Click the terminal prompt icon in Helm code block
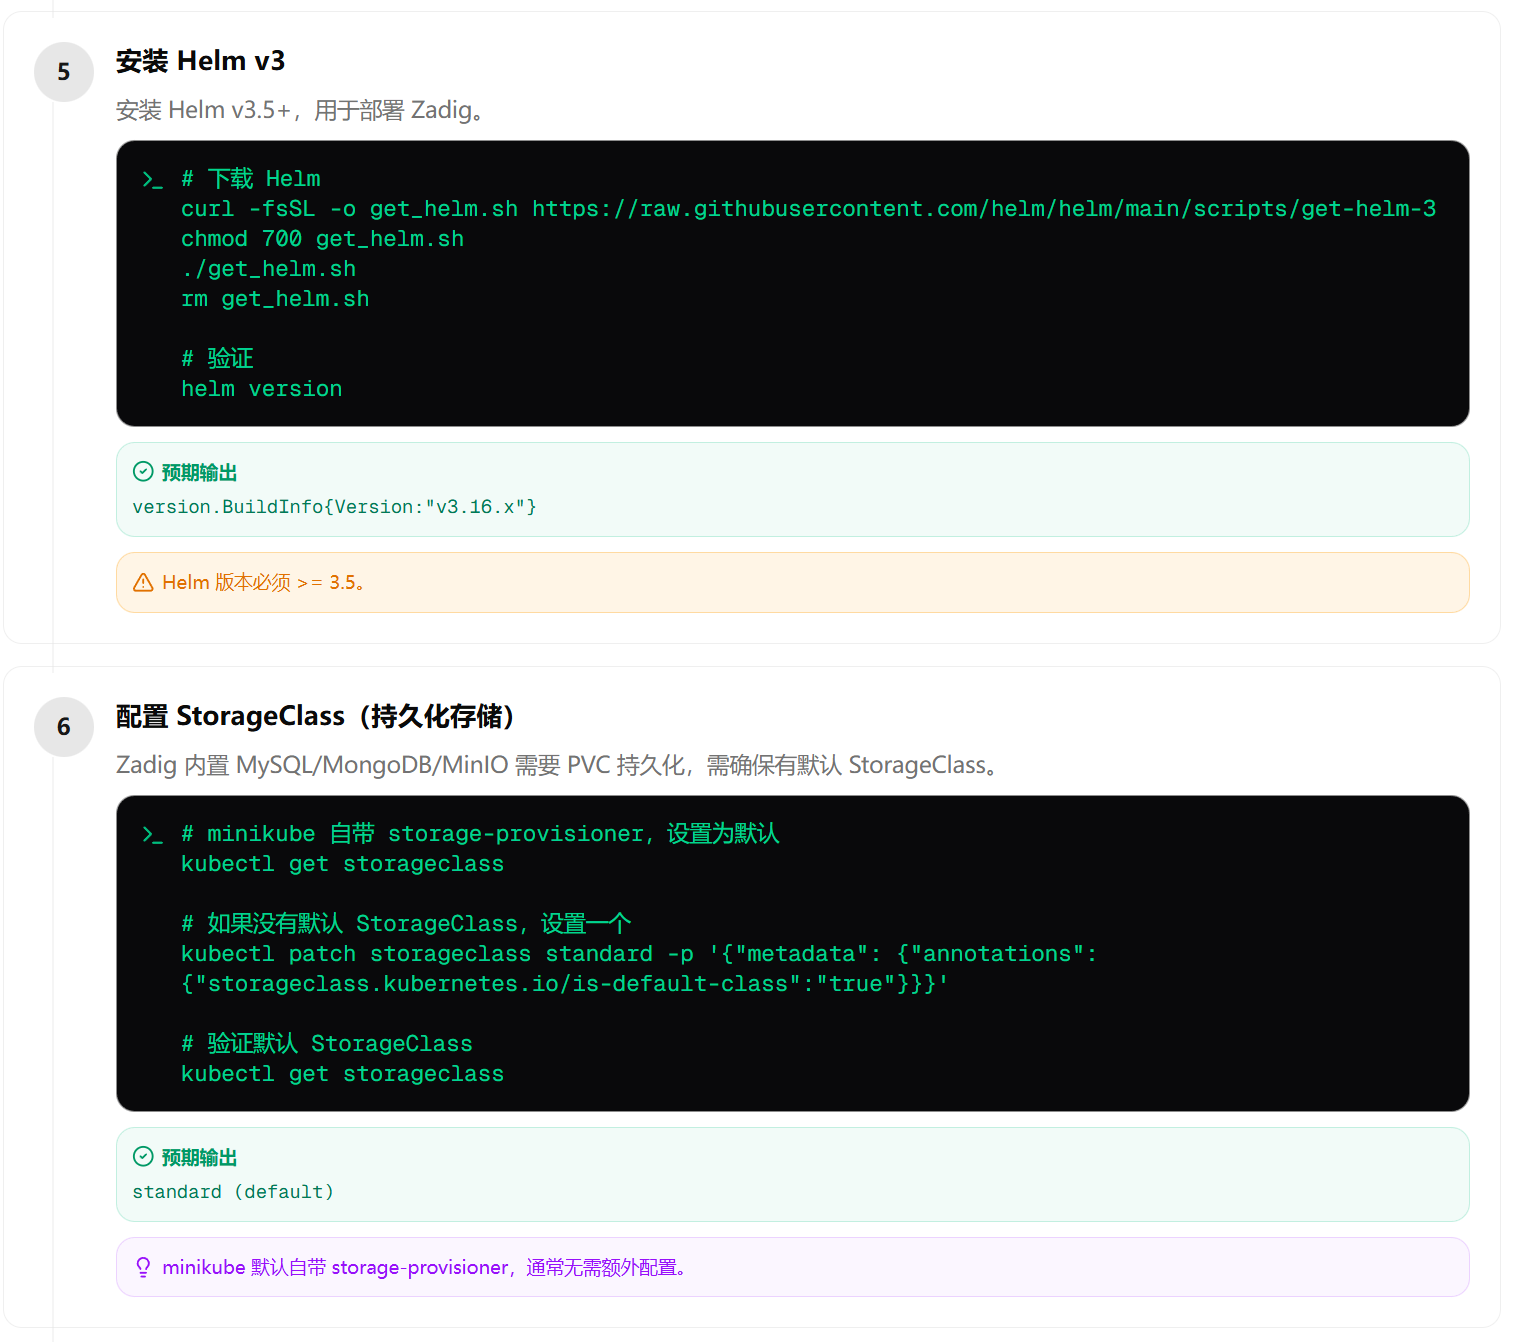1520x1342 pixels. (x=152, y=180)
